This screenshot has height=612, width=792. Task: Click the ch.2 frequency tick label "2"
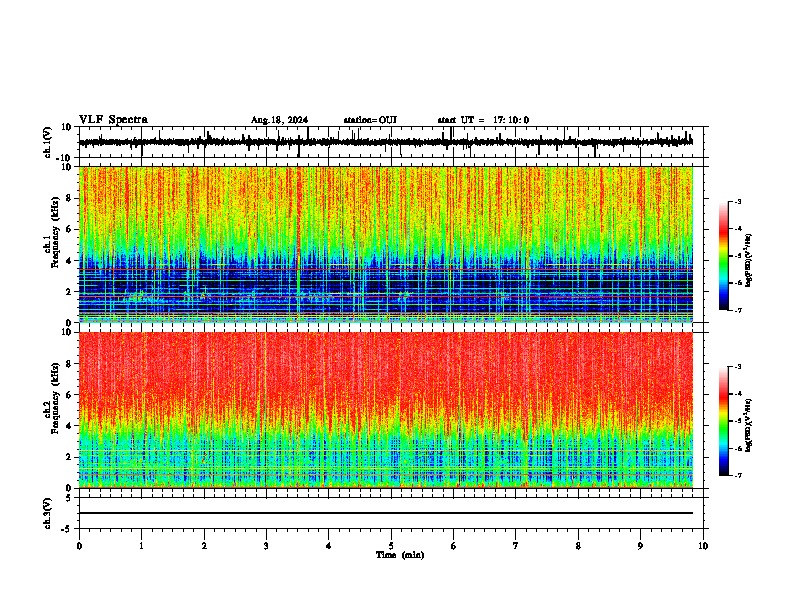[x=69, y=457]
